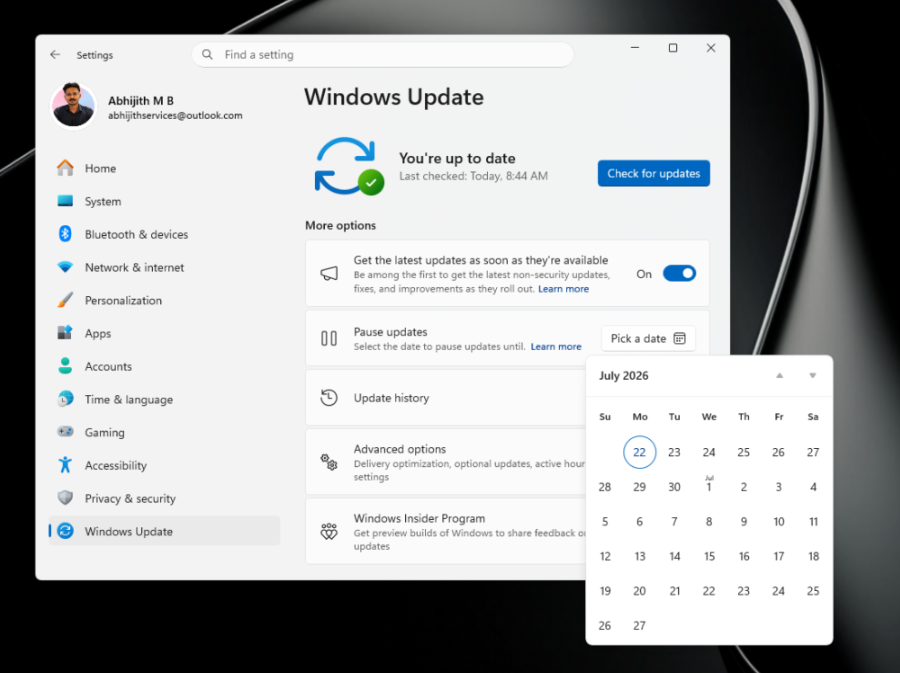Click the user profile picture
The image size is (900, 673).
click(73, 105)
